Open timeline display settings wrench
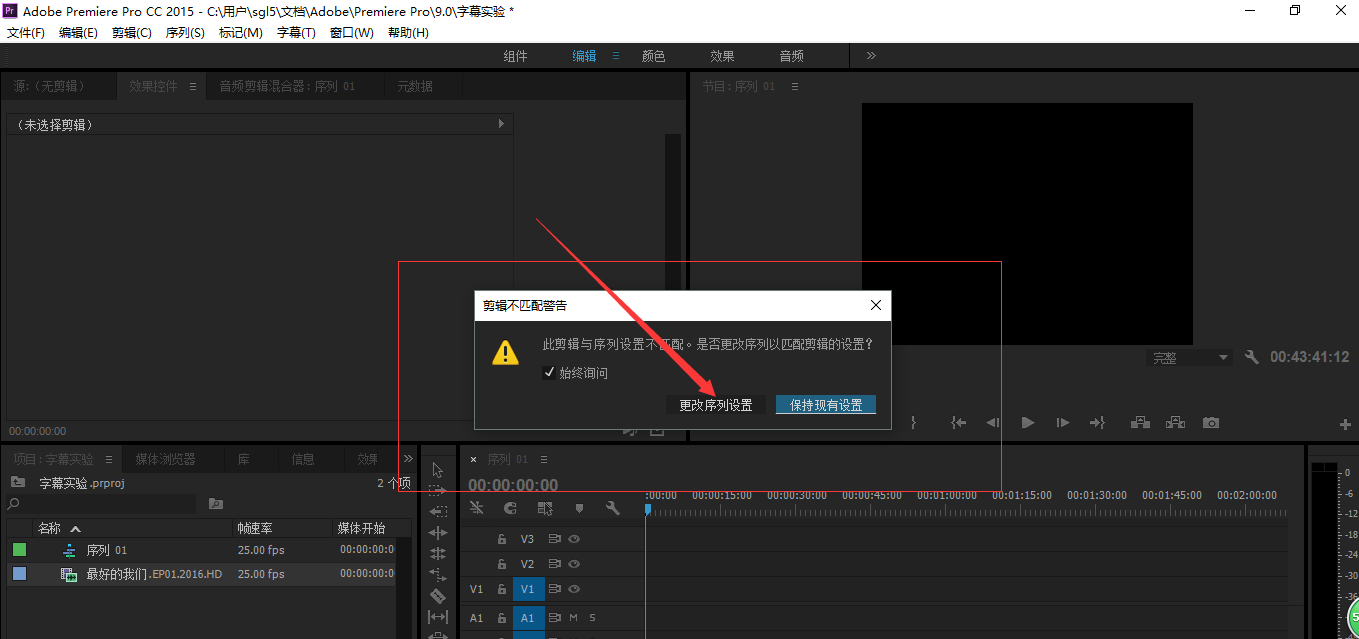The height and width of the screenshot is (639, 1359). pyautogui.click(x=612, y=508)
